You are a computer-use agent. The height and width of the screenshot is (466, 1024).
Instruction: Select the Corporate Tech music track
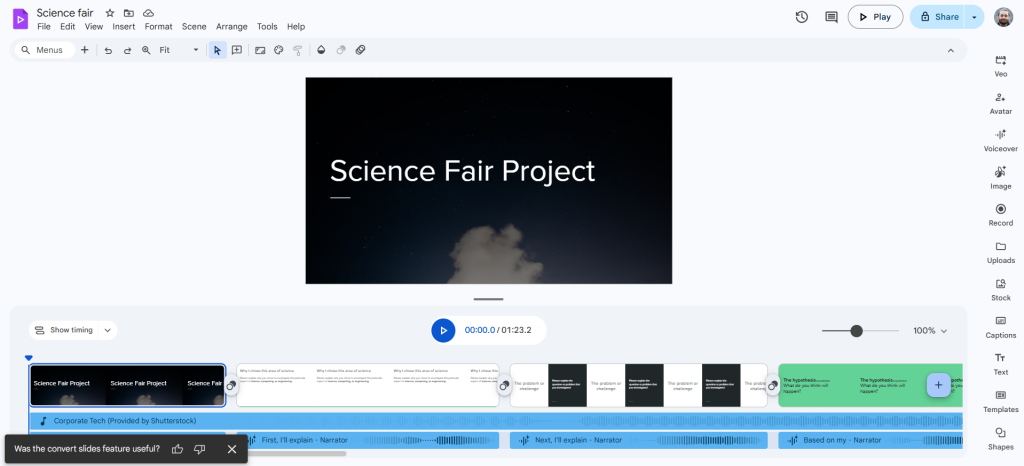coord(496,421)
